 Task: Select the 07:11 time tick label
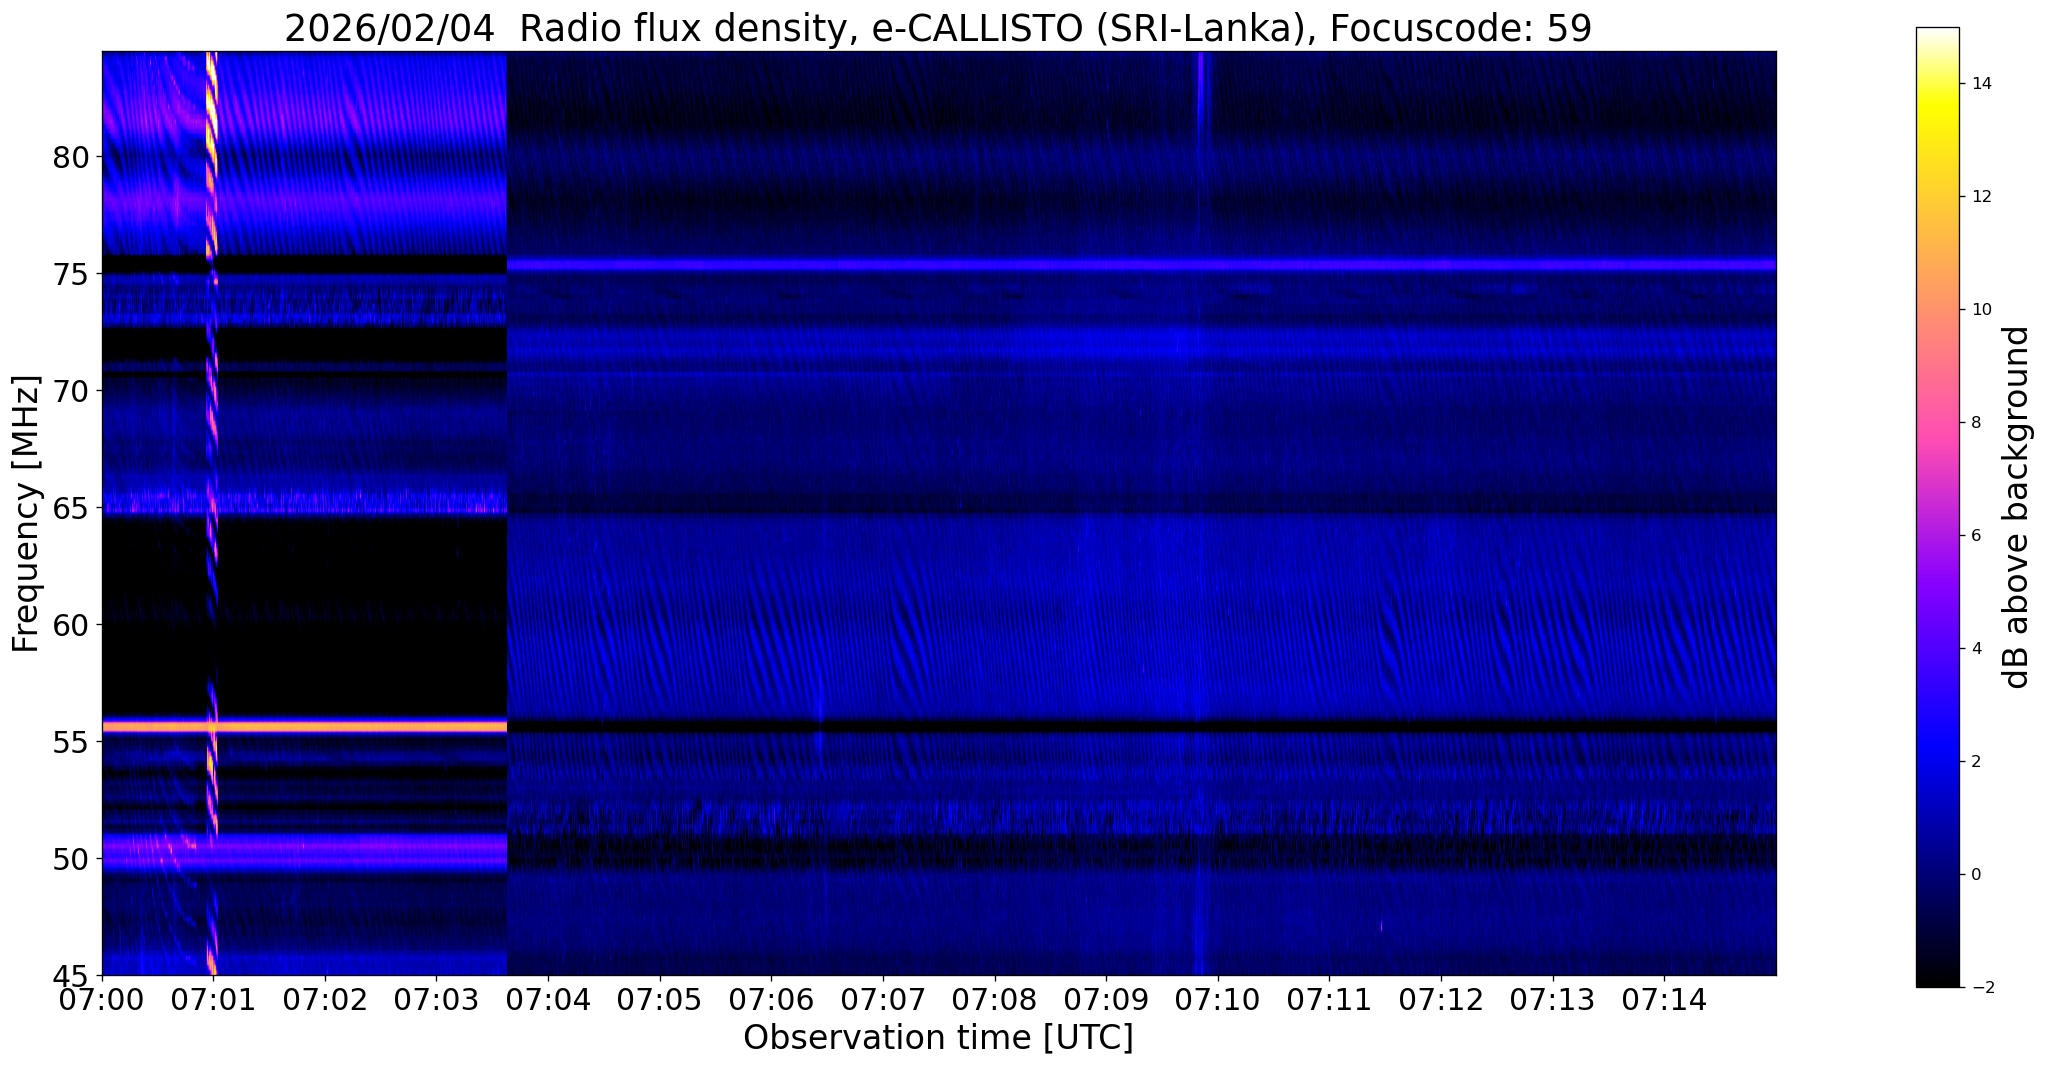click(x=1330, y=999)
